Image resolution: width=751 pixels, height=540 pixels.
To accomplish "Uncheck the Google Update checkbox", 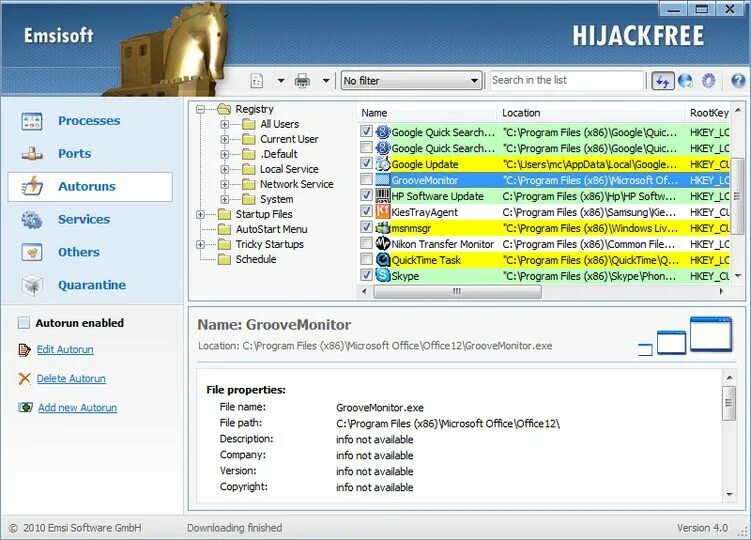I will pyautogui.click(x=366, y=163).
